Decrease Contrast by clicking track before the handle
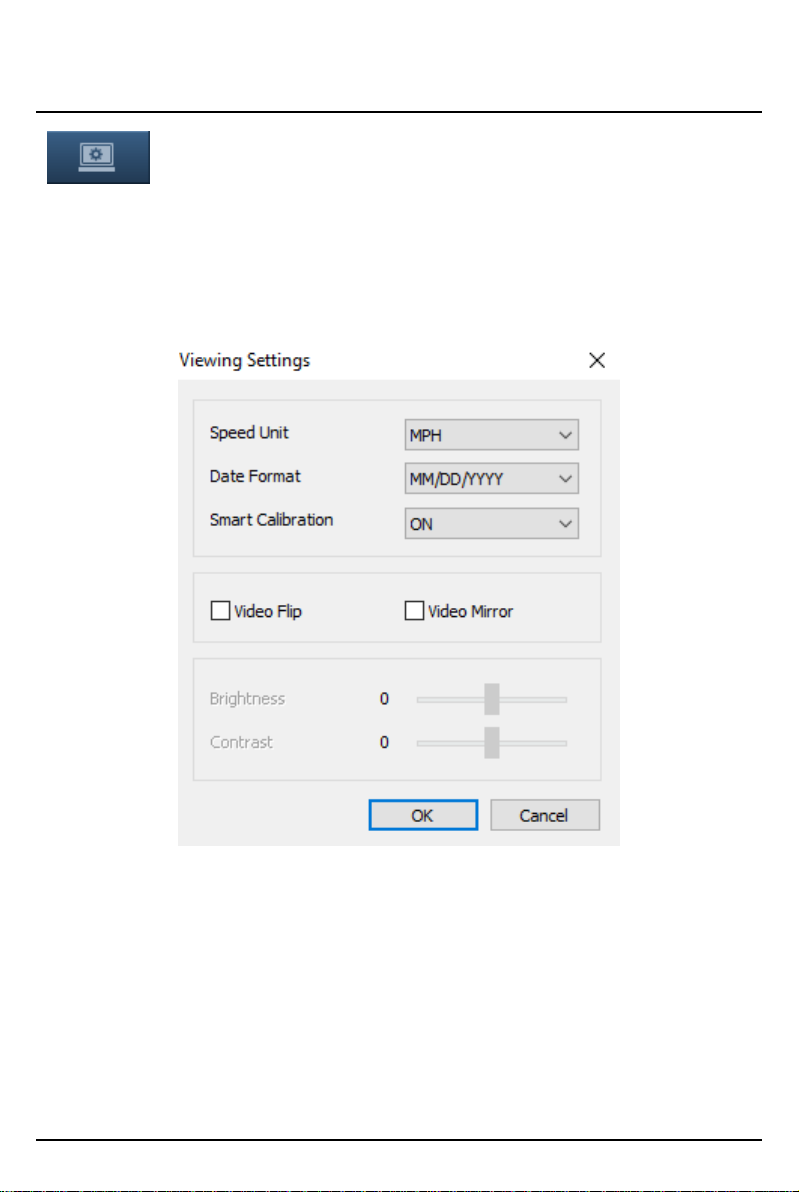This screenshot has height=1192, width=799. click(451, 743)
